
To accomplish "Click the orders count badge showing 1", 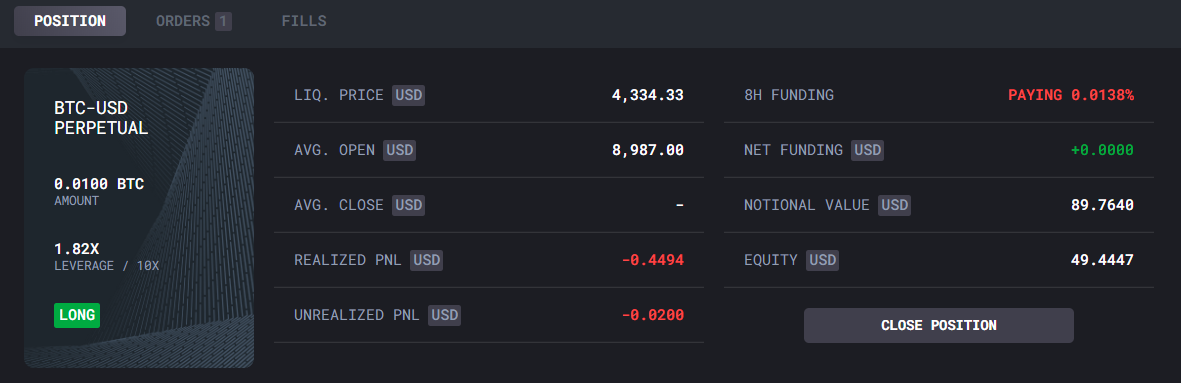I will tap(223, 21).
